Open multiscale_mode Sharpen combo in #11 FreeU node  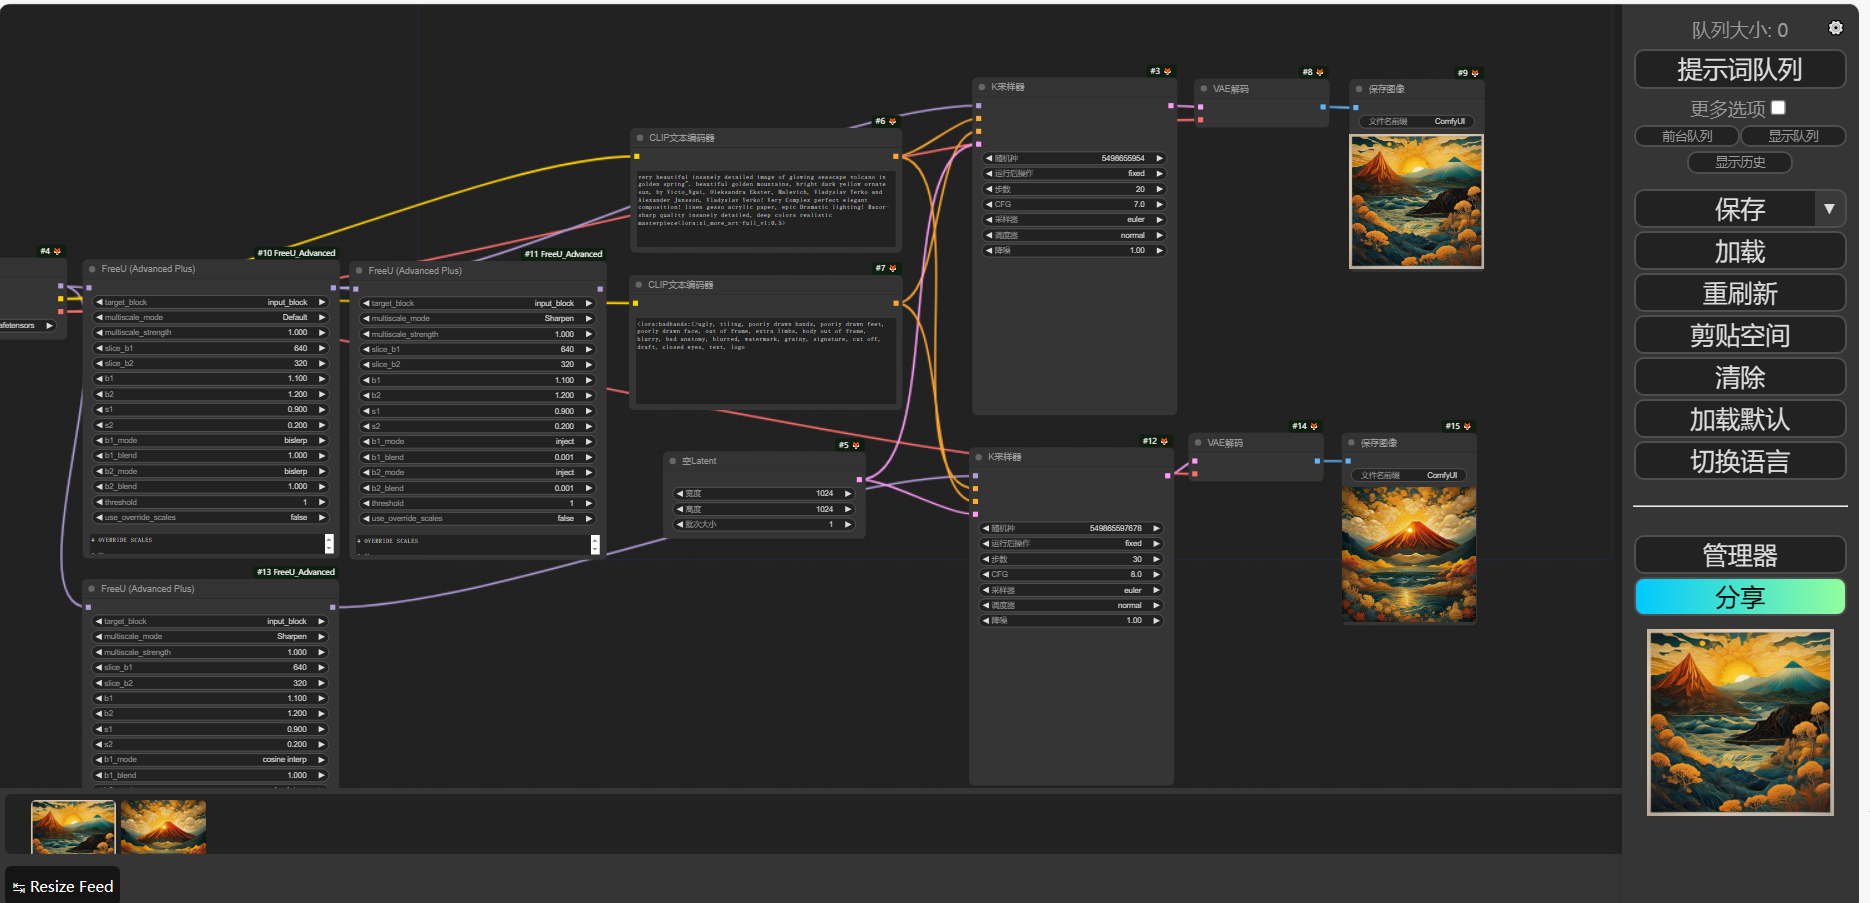pyautogui.click(x=477, y=319)
